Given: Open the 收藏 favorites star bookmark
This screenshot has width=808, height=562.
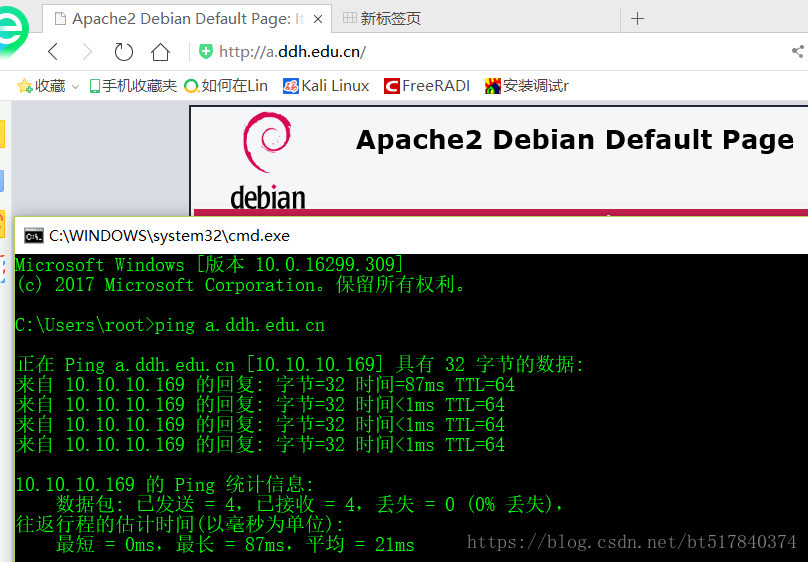Looking at the screenshot, I should tap(41, 86).
